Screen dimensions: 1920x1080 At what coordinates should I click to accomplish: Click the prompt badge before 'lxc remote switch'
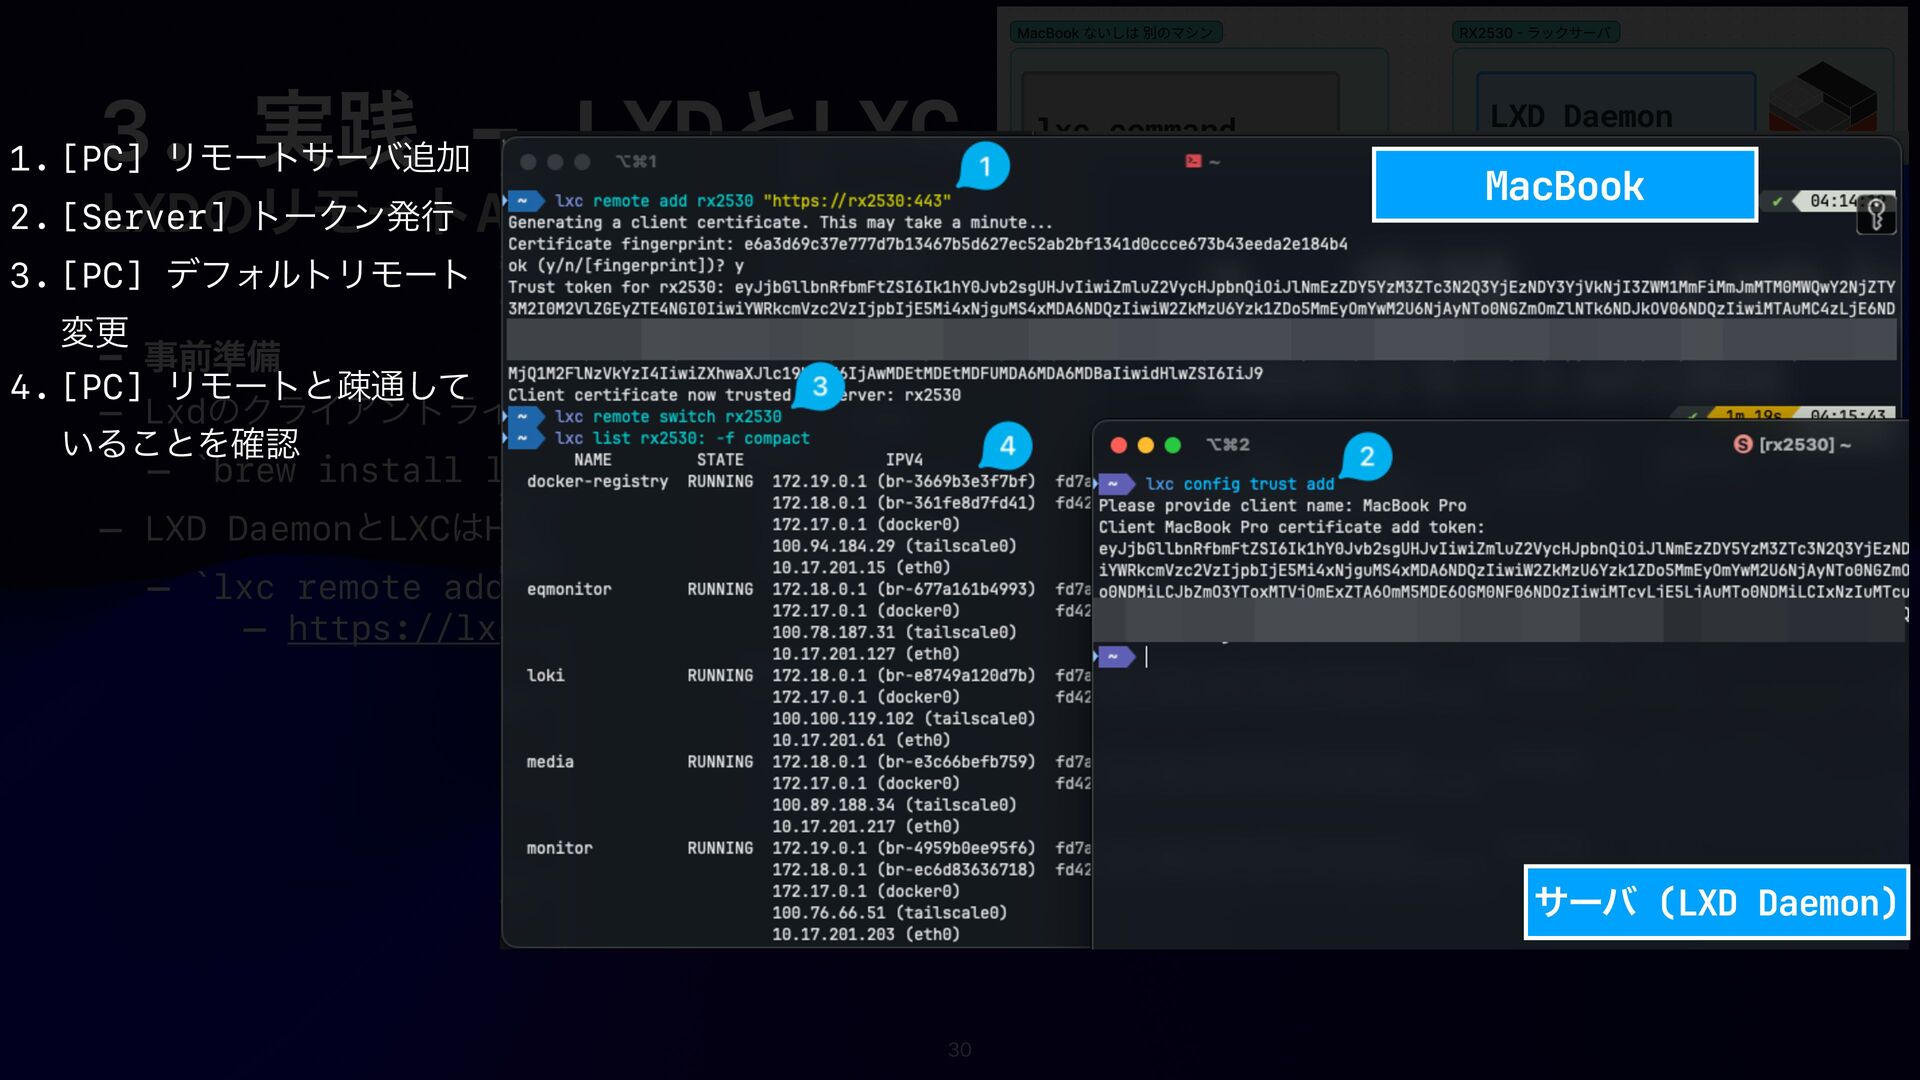(x=525, y=417)
